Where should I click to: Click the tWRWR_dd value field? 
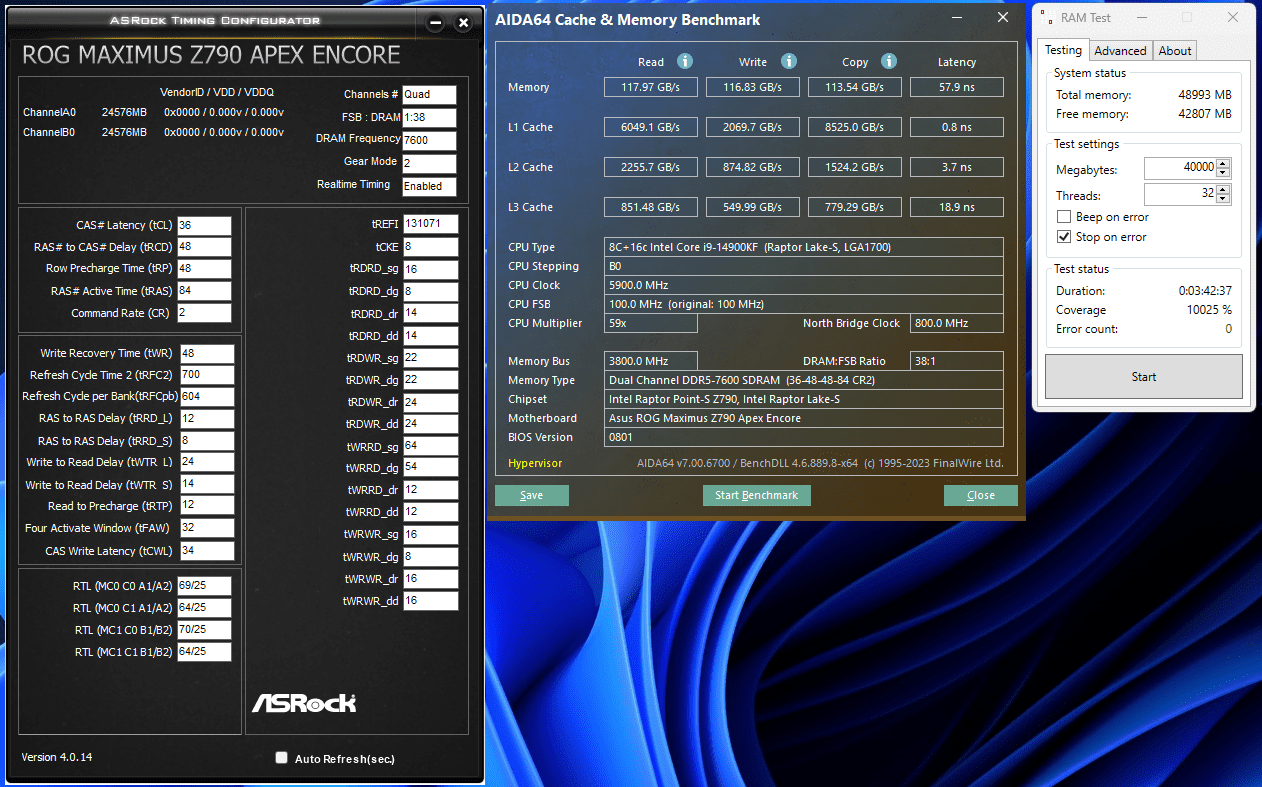pos(431,601)
